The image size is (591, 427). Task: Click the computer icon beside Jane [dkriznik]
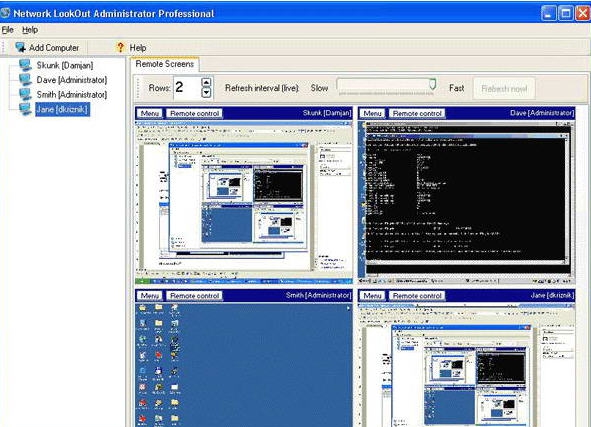25,109
